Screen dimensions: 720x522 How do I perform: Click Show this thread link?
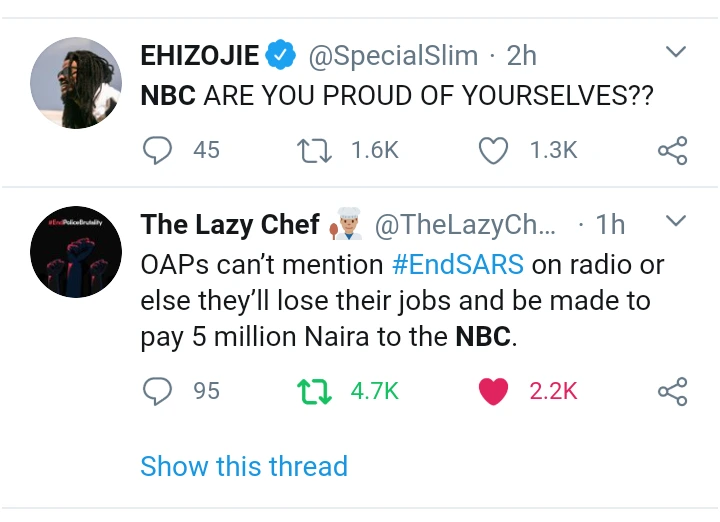[x=244, y=466]
